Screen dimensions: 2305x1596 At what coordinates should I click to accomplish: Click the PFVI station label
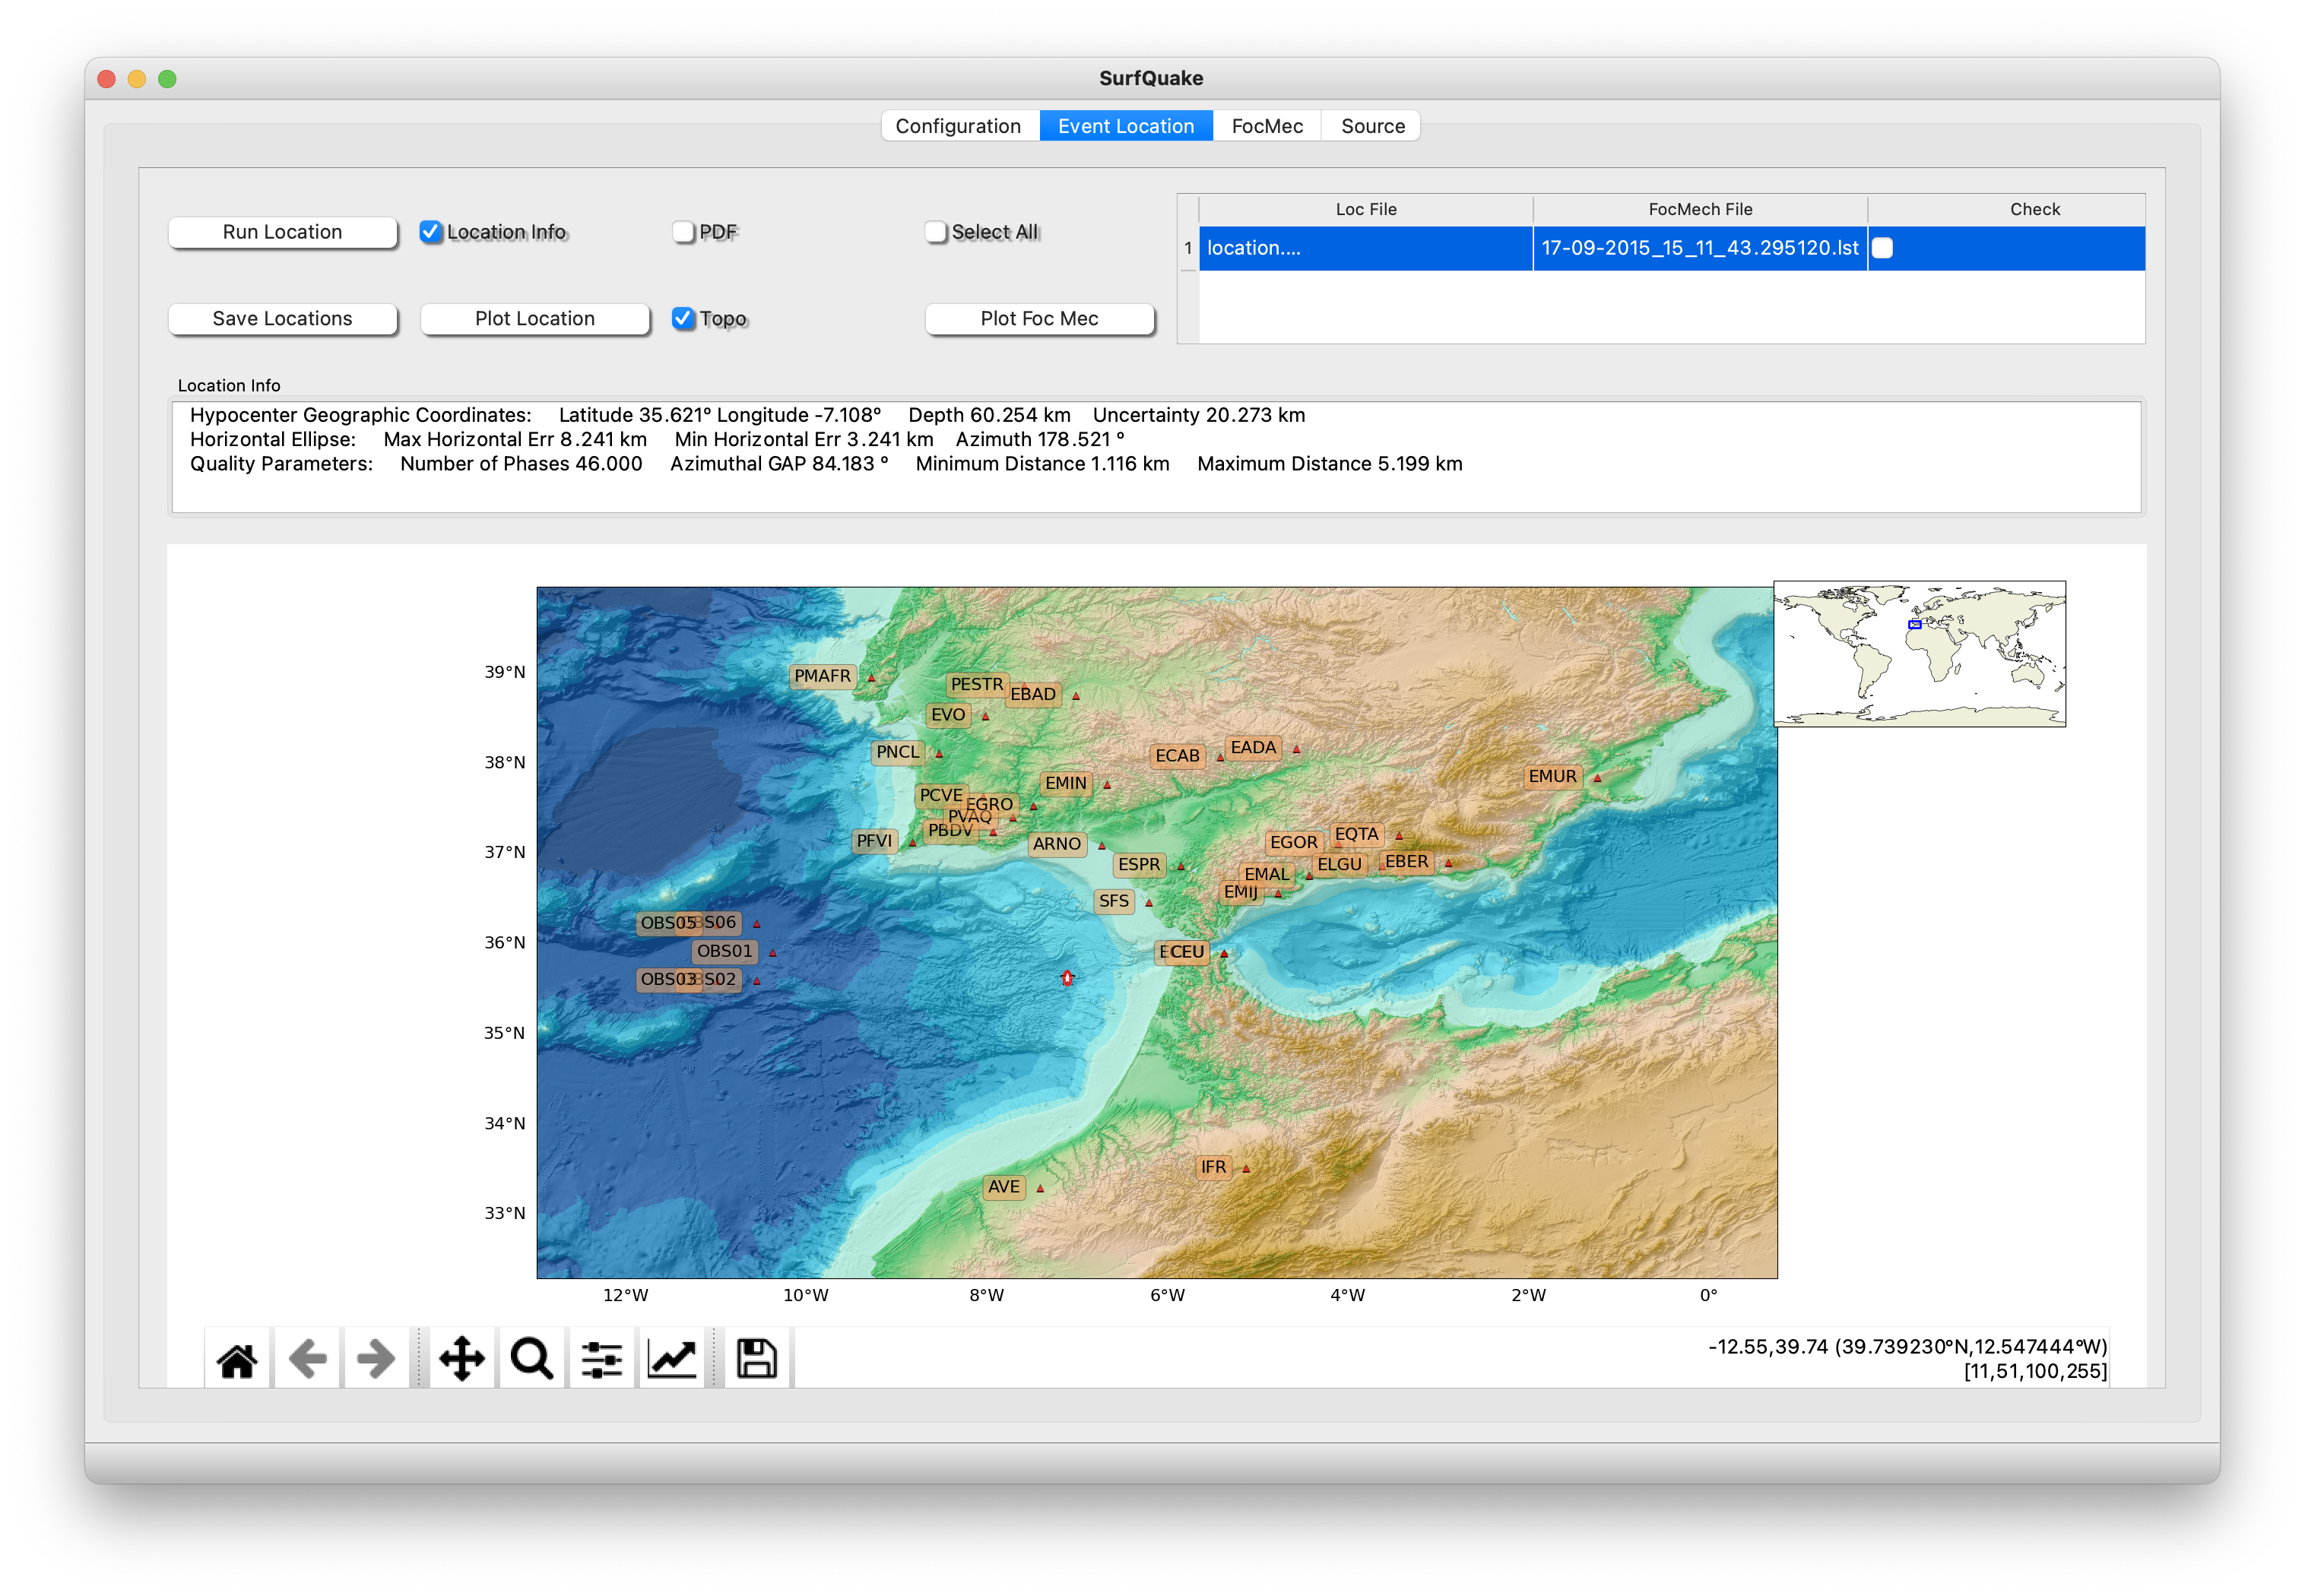(x=874, y=841)
